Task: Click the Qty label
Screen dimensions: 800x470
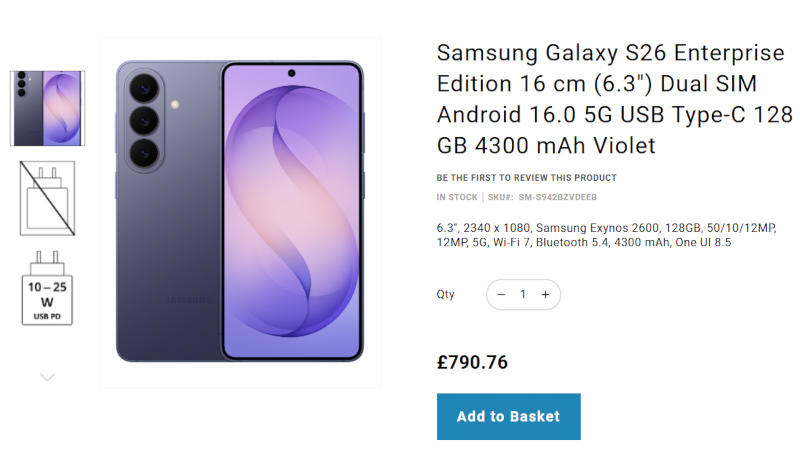Action: coord(445,295)
